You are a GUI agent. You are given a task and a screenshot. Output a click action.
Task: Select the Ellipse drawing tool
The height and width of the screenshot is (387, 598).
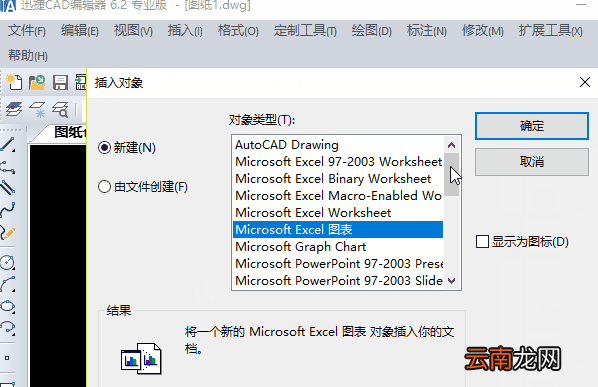pyautogui.click(x=8, y=306)
